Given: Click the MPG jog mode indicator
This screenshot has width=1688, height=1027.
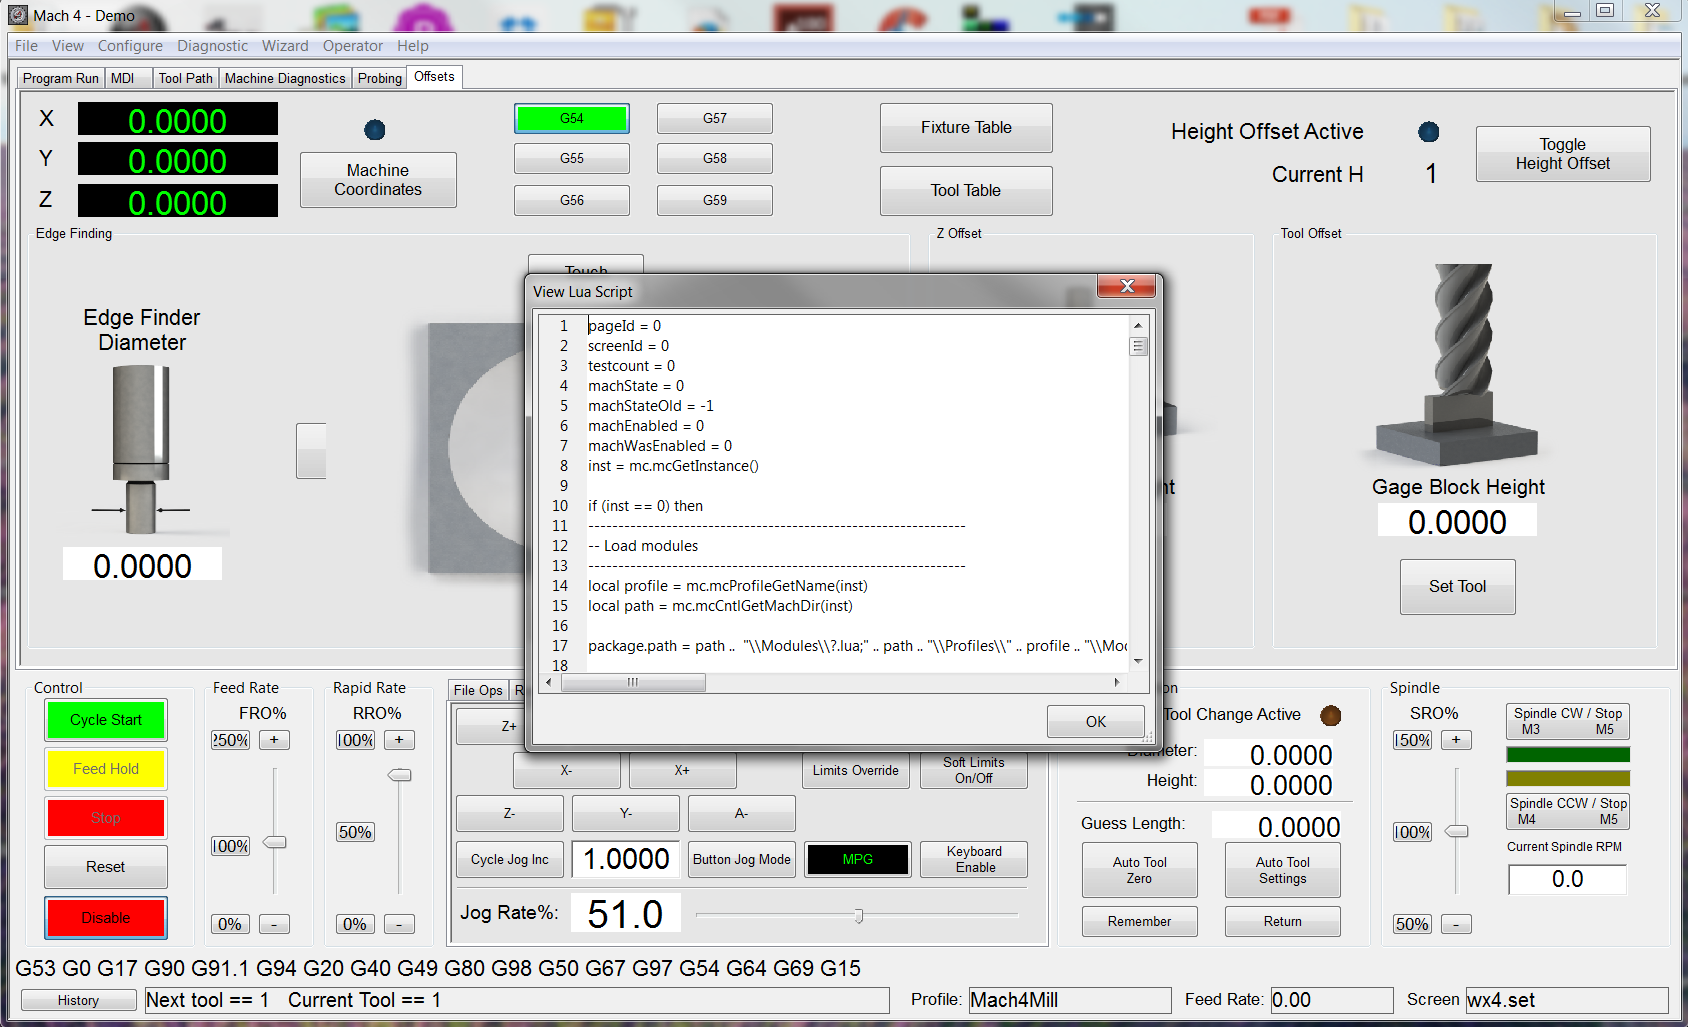Looking at the screenshot, I should pos(857,858).
